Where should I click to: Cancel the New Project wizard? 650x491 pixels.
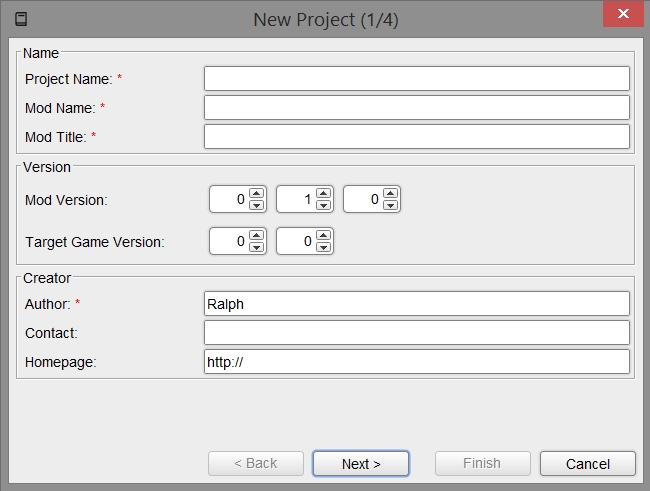point(587,463)
